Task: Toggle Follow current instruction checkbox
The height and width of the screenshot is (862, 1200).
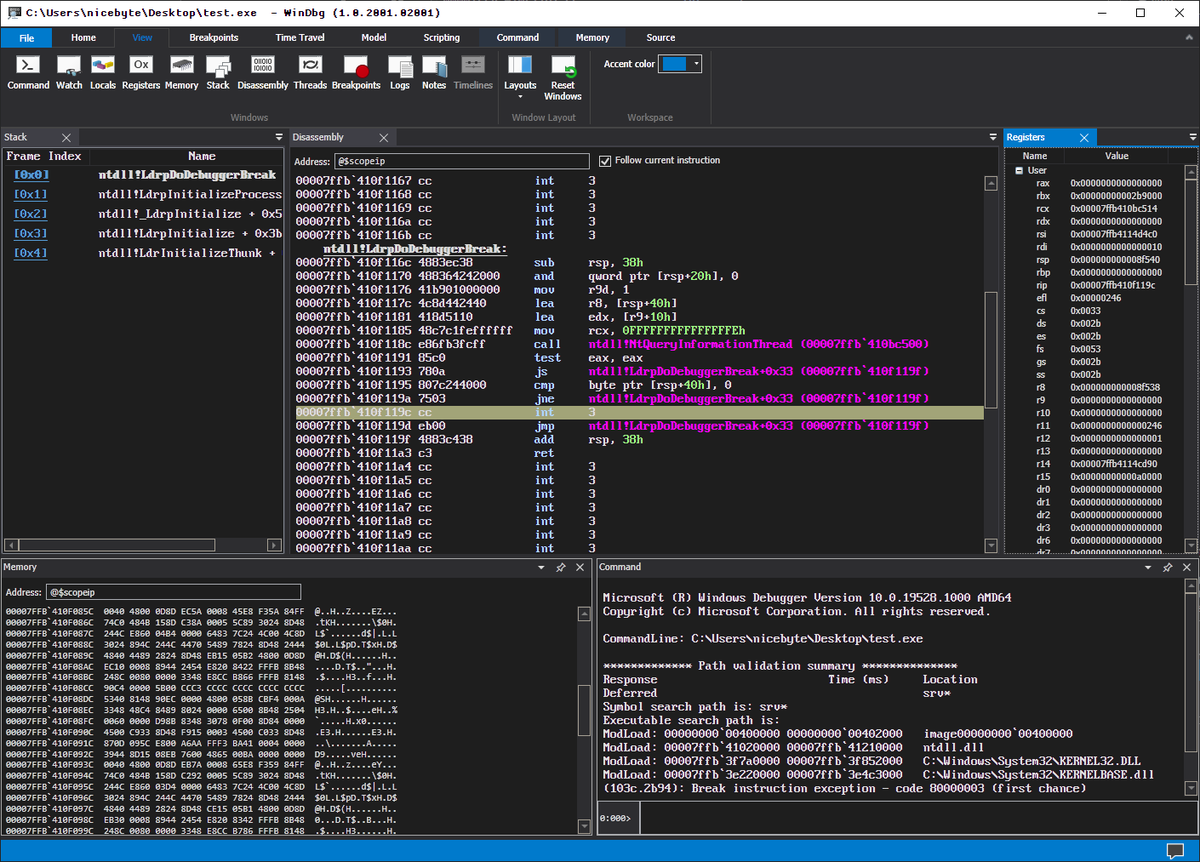Action: click(605, 161)
